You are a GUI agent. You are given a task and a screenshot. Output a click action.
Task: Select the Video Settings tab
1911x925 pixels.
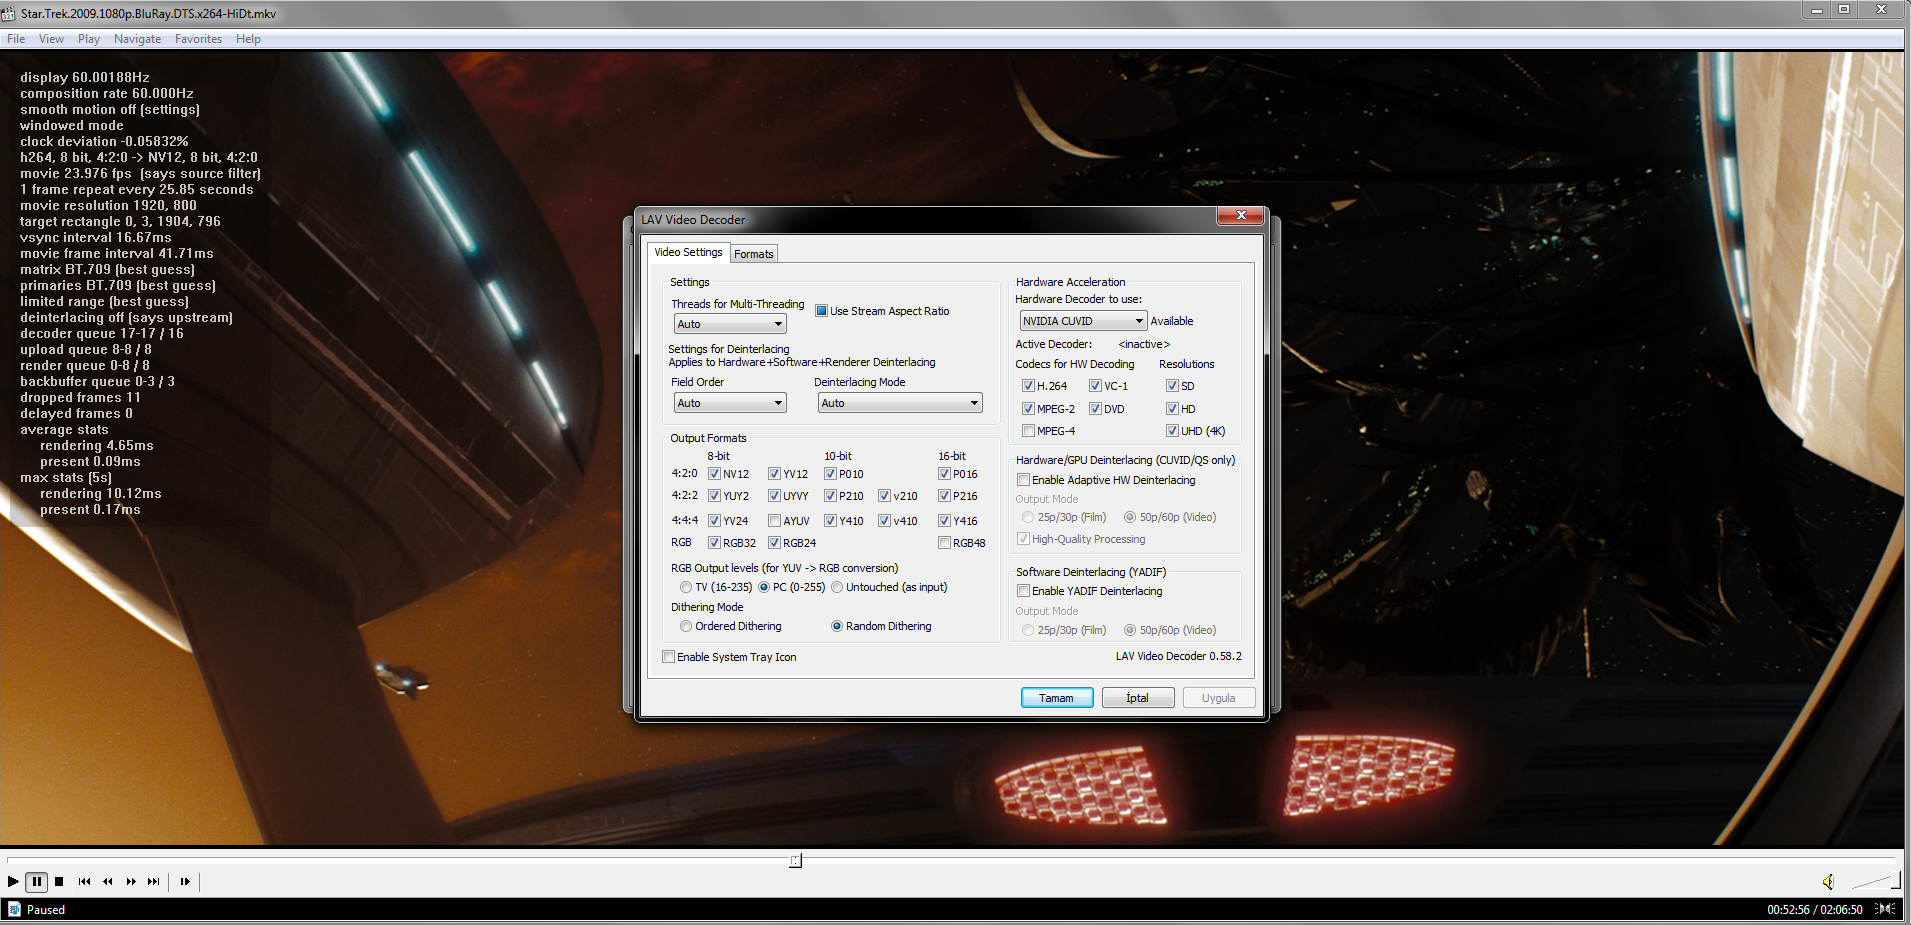[688, 252]
